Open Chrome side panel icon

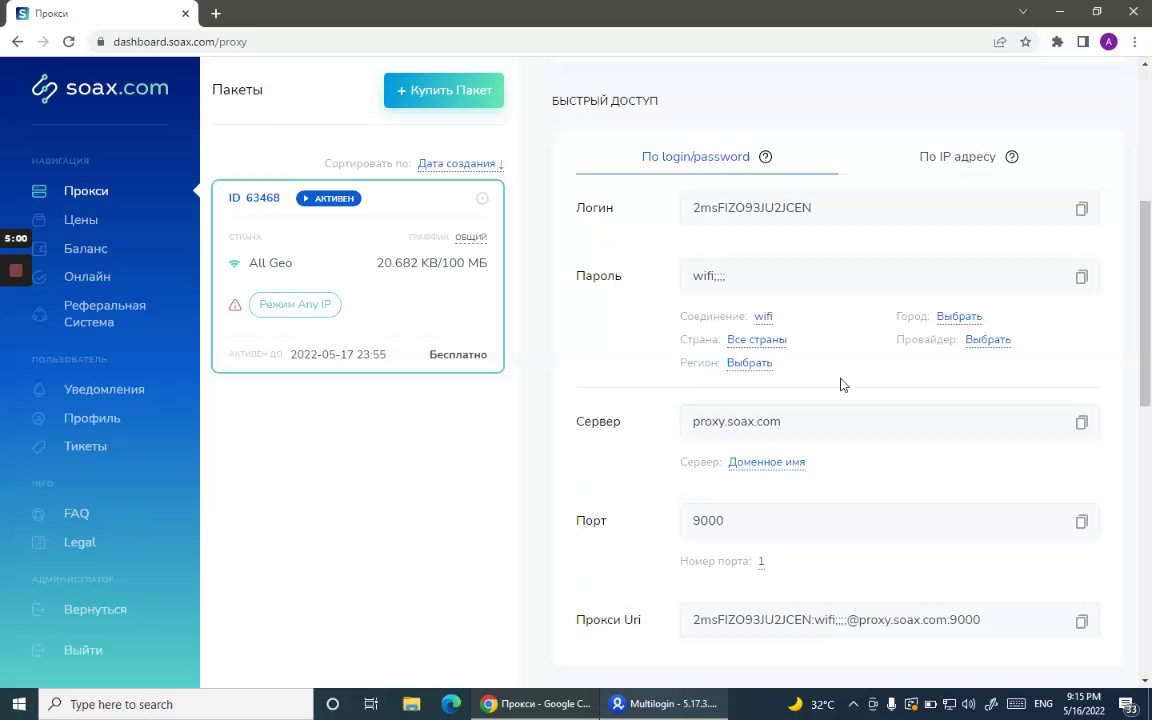1083,42
